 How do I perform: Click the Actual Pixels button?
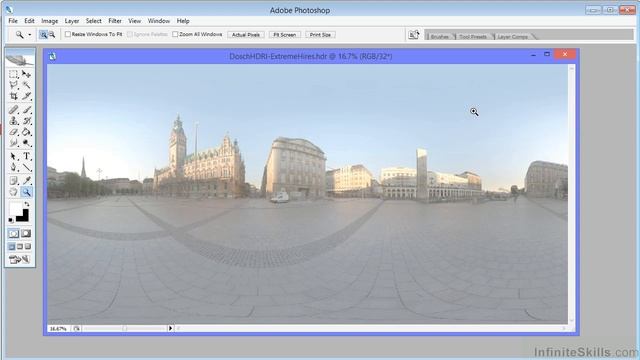(246, 35)
